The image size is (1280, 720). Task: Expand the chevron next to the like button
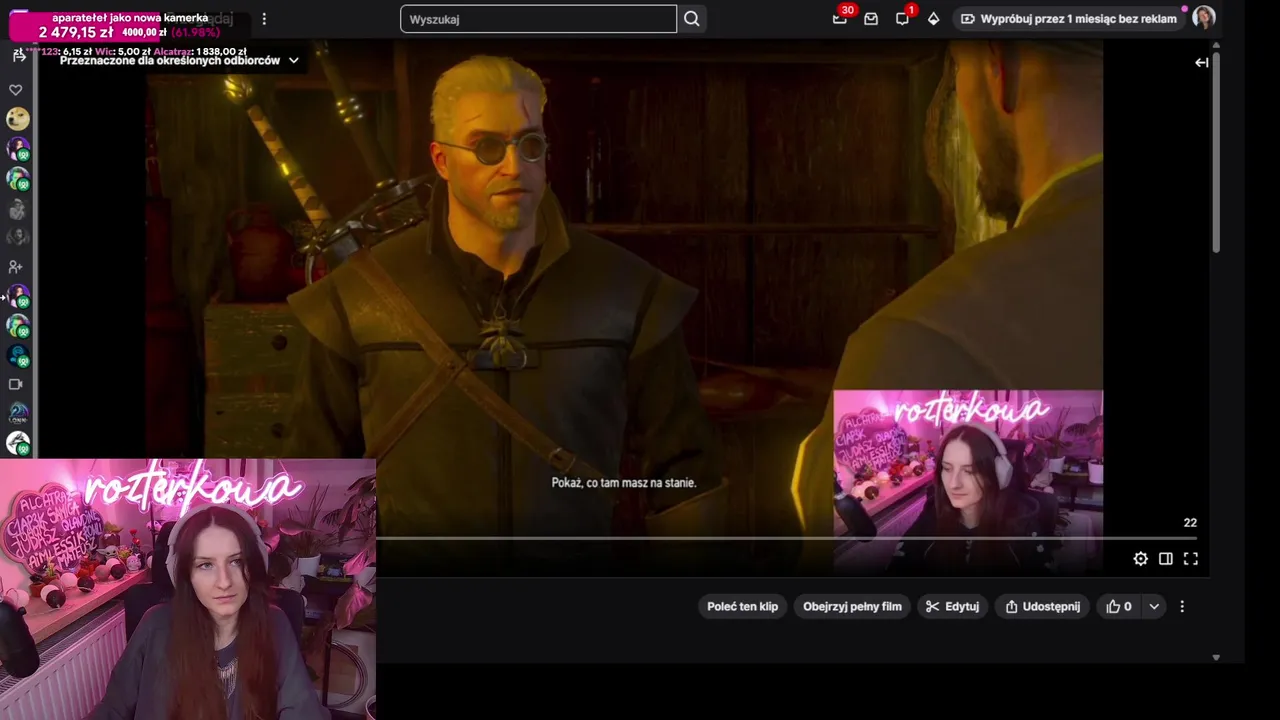tap(1154, 606)
